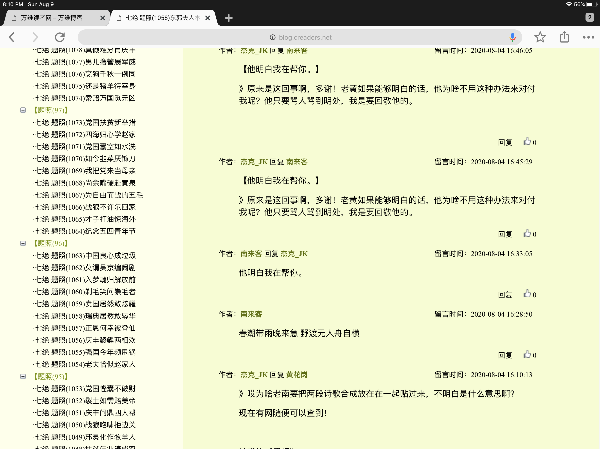Tap the microphone voice search icon
The image size is (600, 449).
[513, 37]
